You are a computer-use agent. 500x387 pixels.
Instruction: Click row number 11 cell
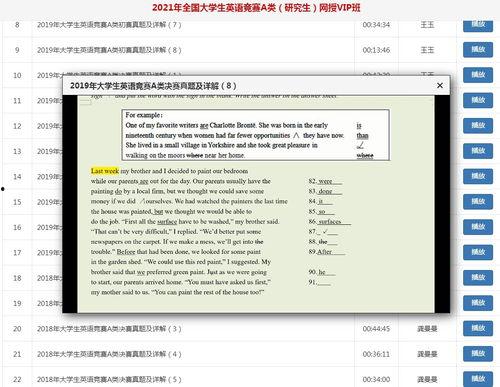pos(17,101)
